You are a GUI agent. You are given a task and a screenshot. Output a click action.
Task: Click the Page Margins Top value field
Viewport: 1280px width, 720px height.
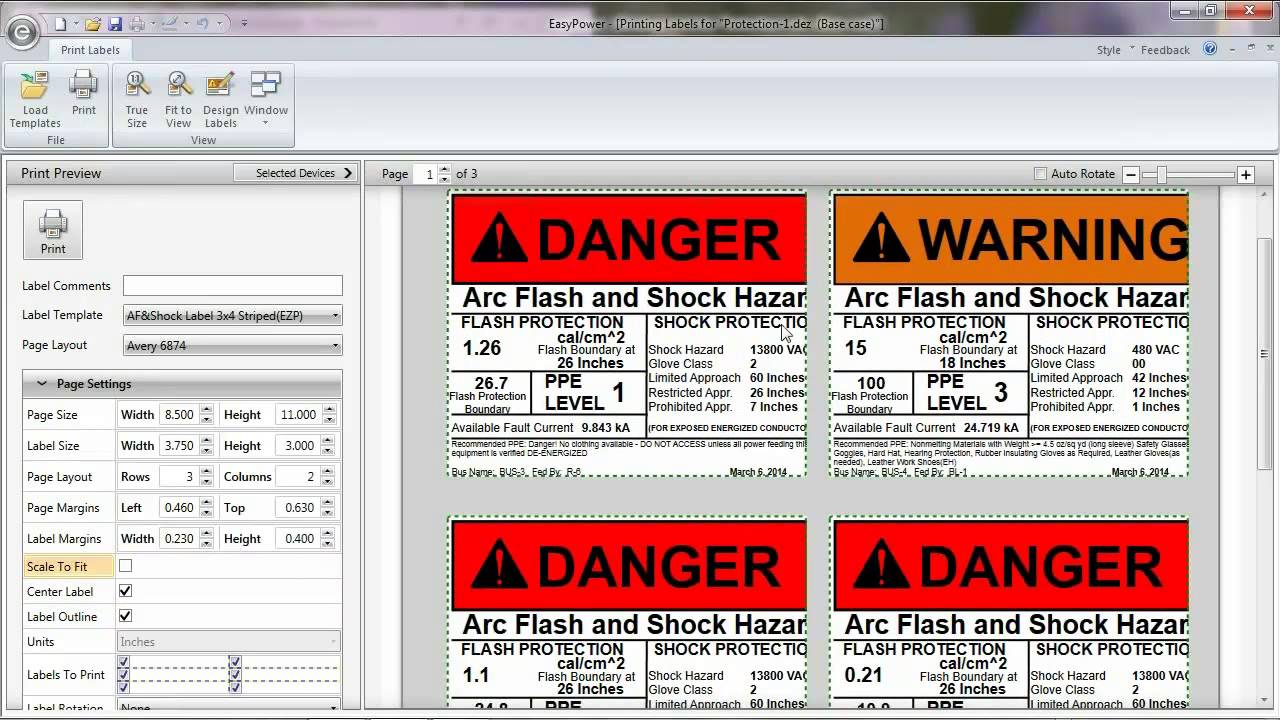(x=297, y=508)
